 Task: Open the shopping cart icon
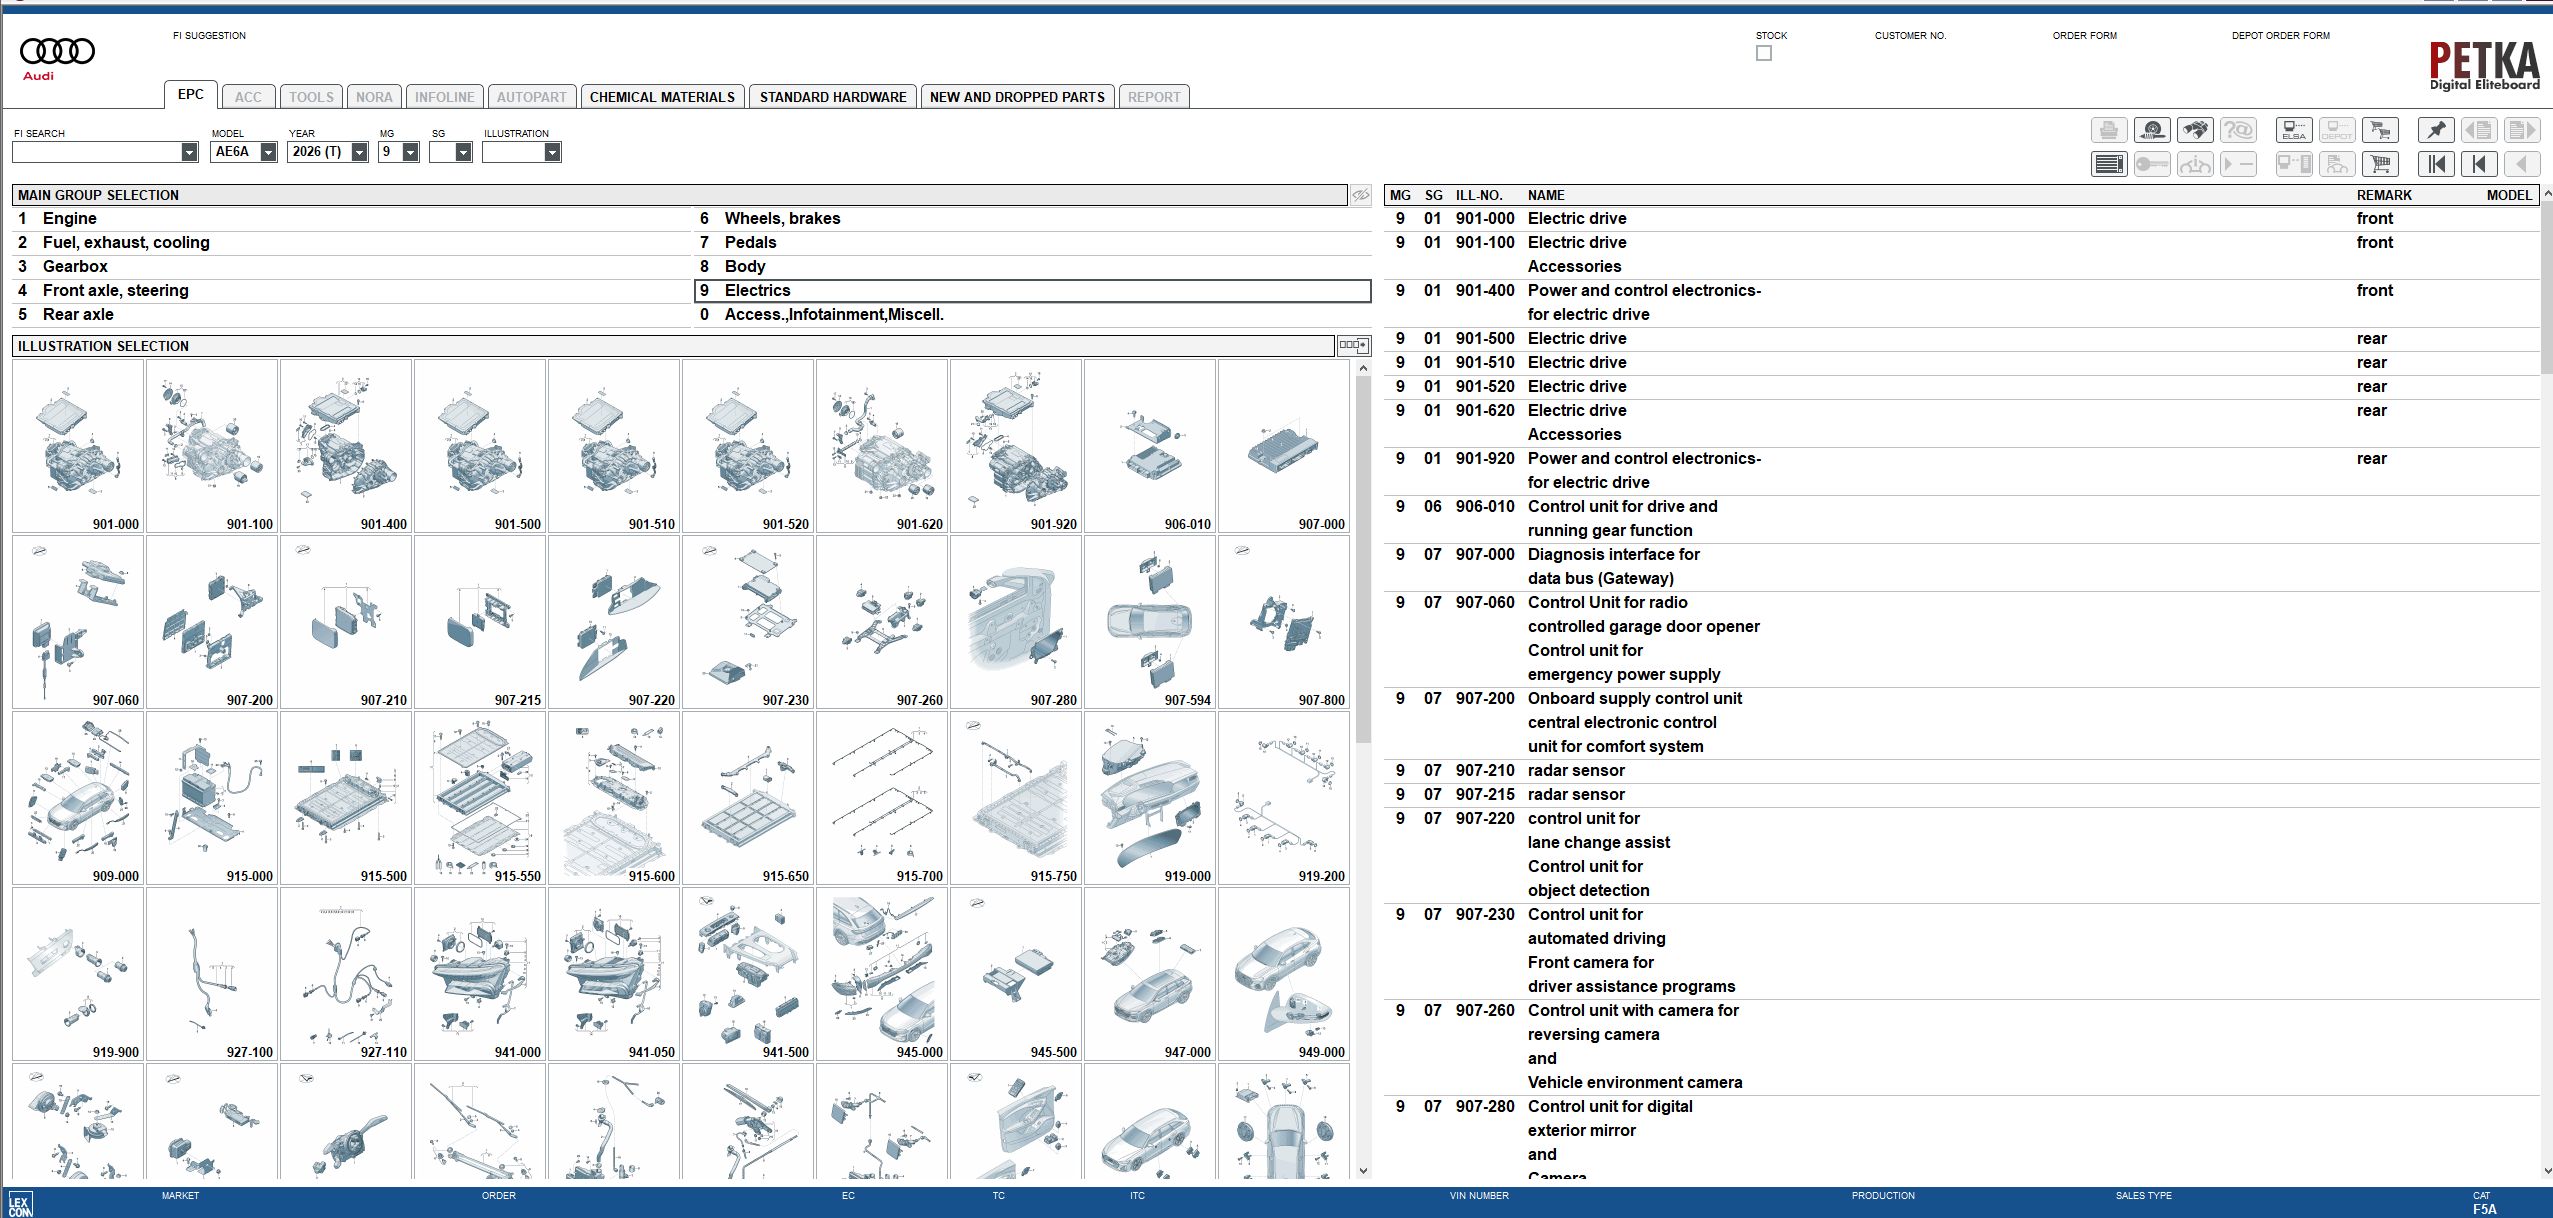2380,164
